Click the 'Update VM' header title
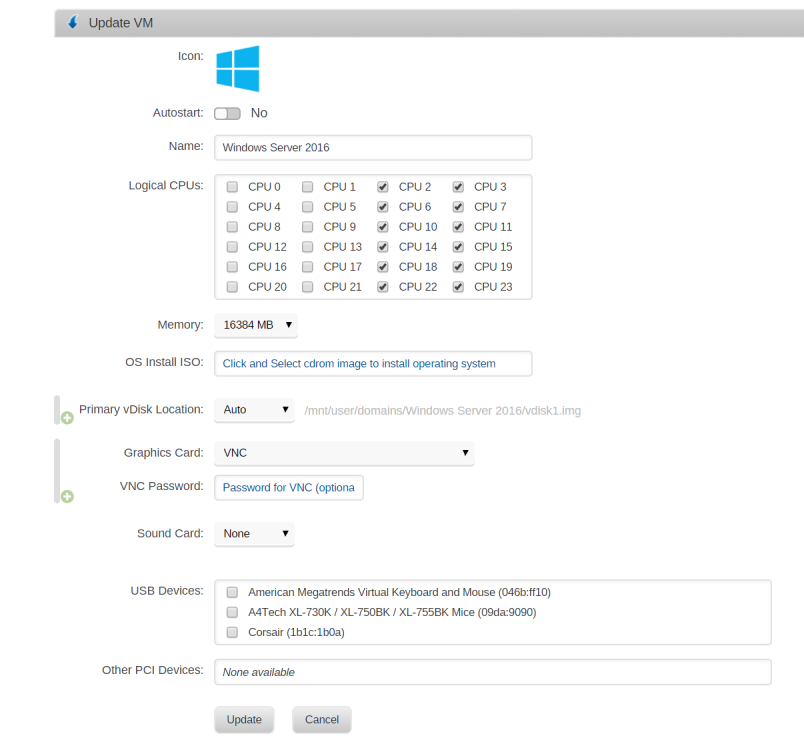The image size is (804, 750). [x=121, y=23]
